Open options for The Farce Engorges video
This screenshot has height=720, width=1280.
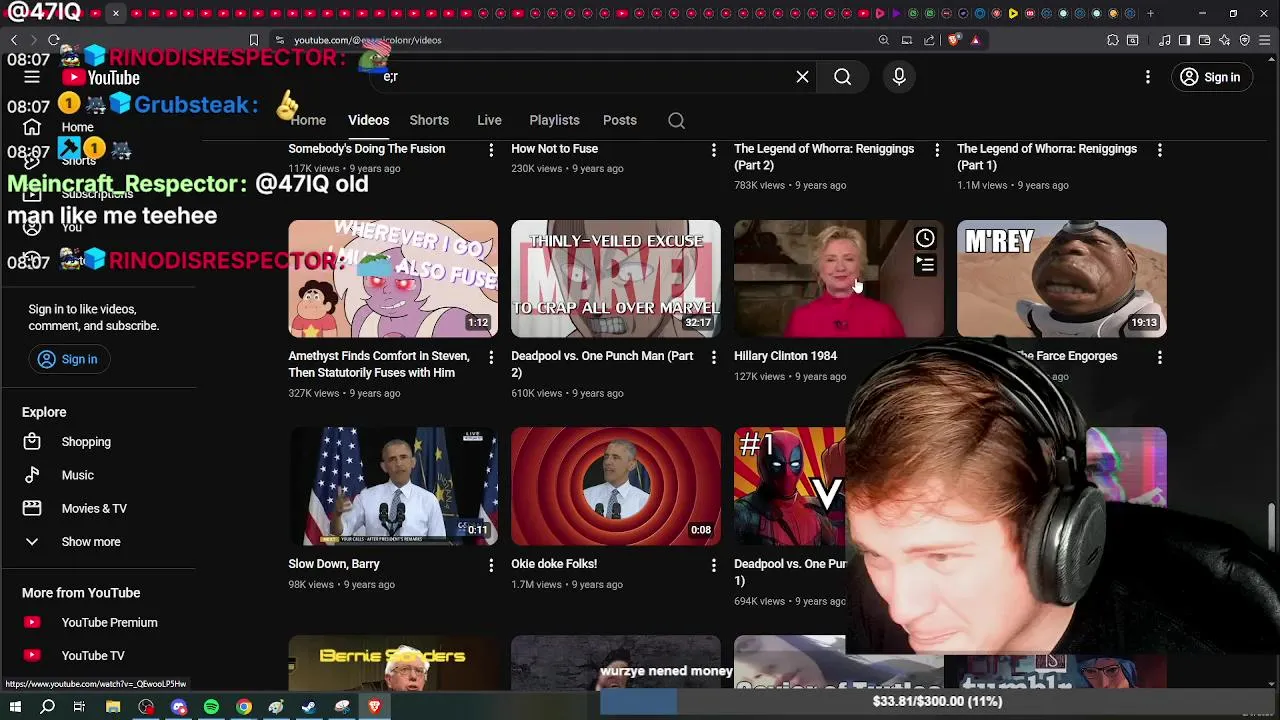[x=1159, y=357]
